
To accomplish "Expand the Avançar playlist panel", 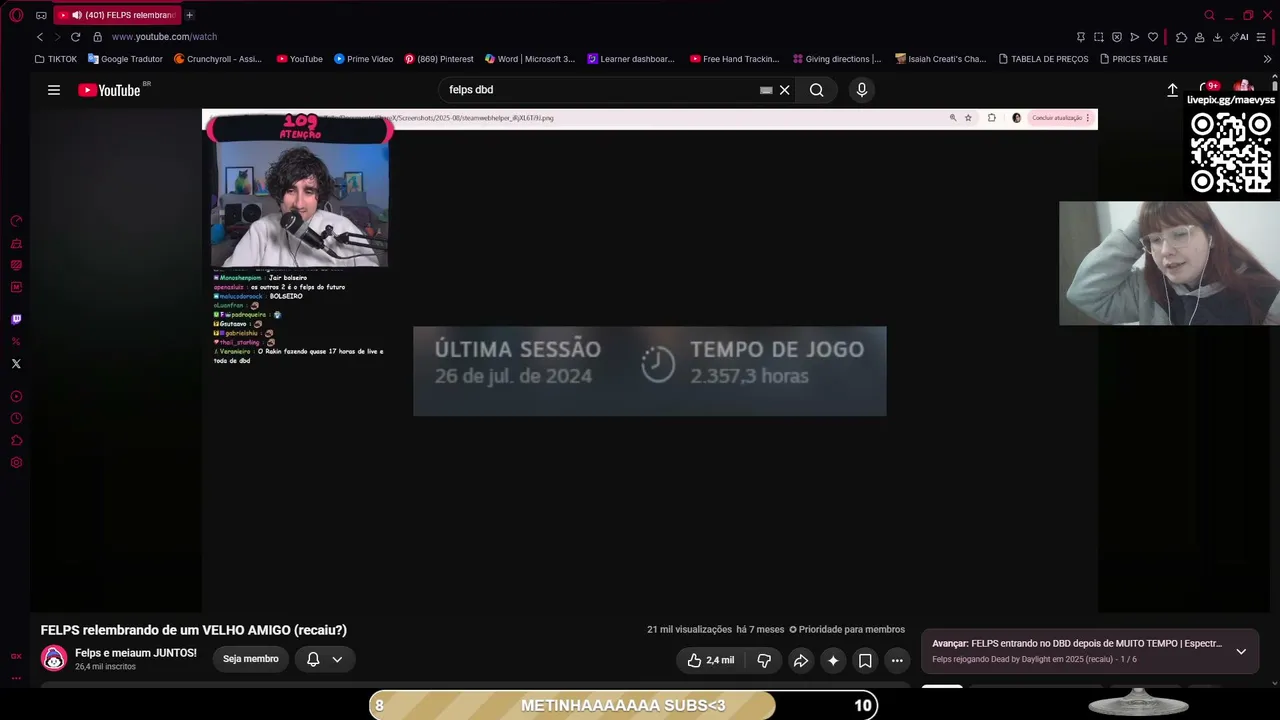I will 1241,651.
